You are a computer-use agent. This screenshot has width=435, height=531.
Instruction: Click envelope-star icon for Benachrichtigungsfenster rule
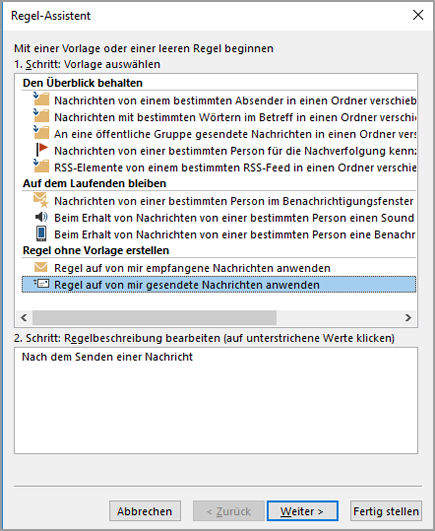41,200
